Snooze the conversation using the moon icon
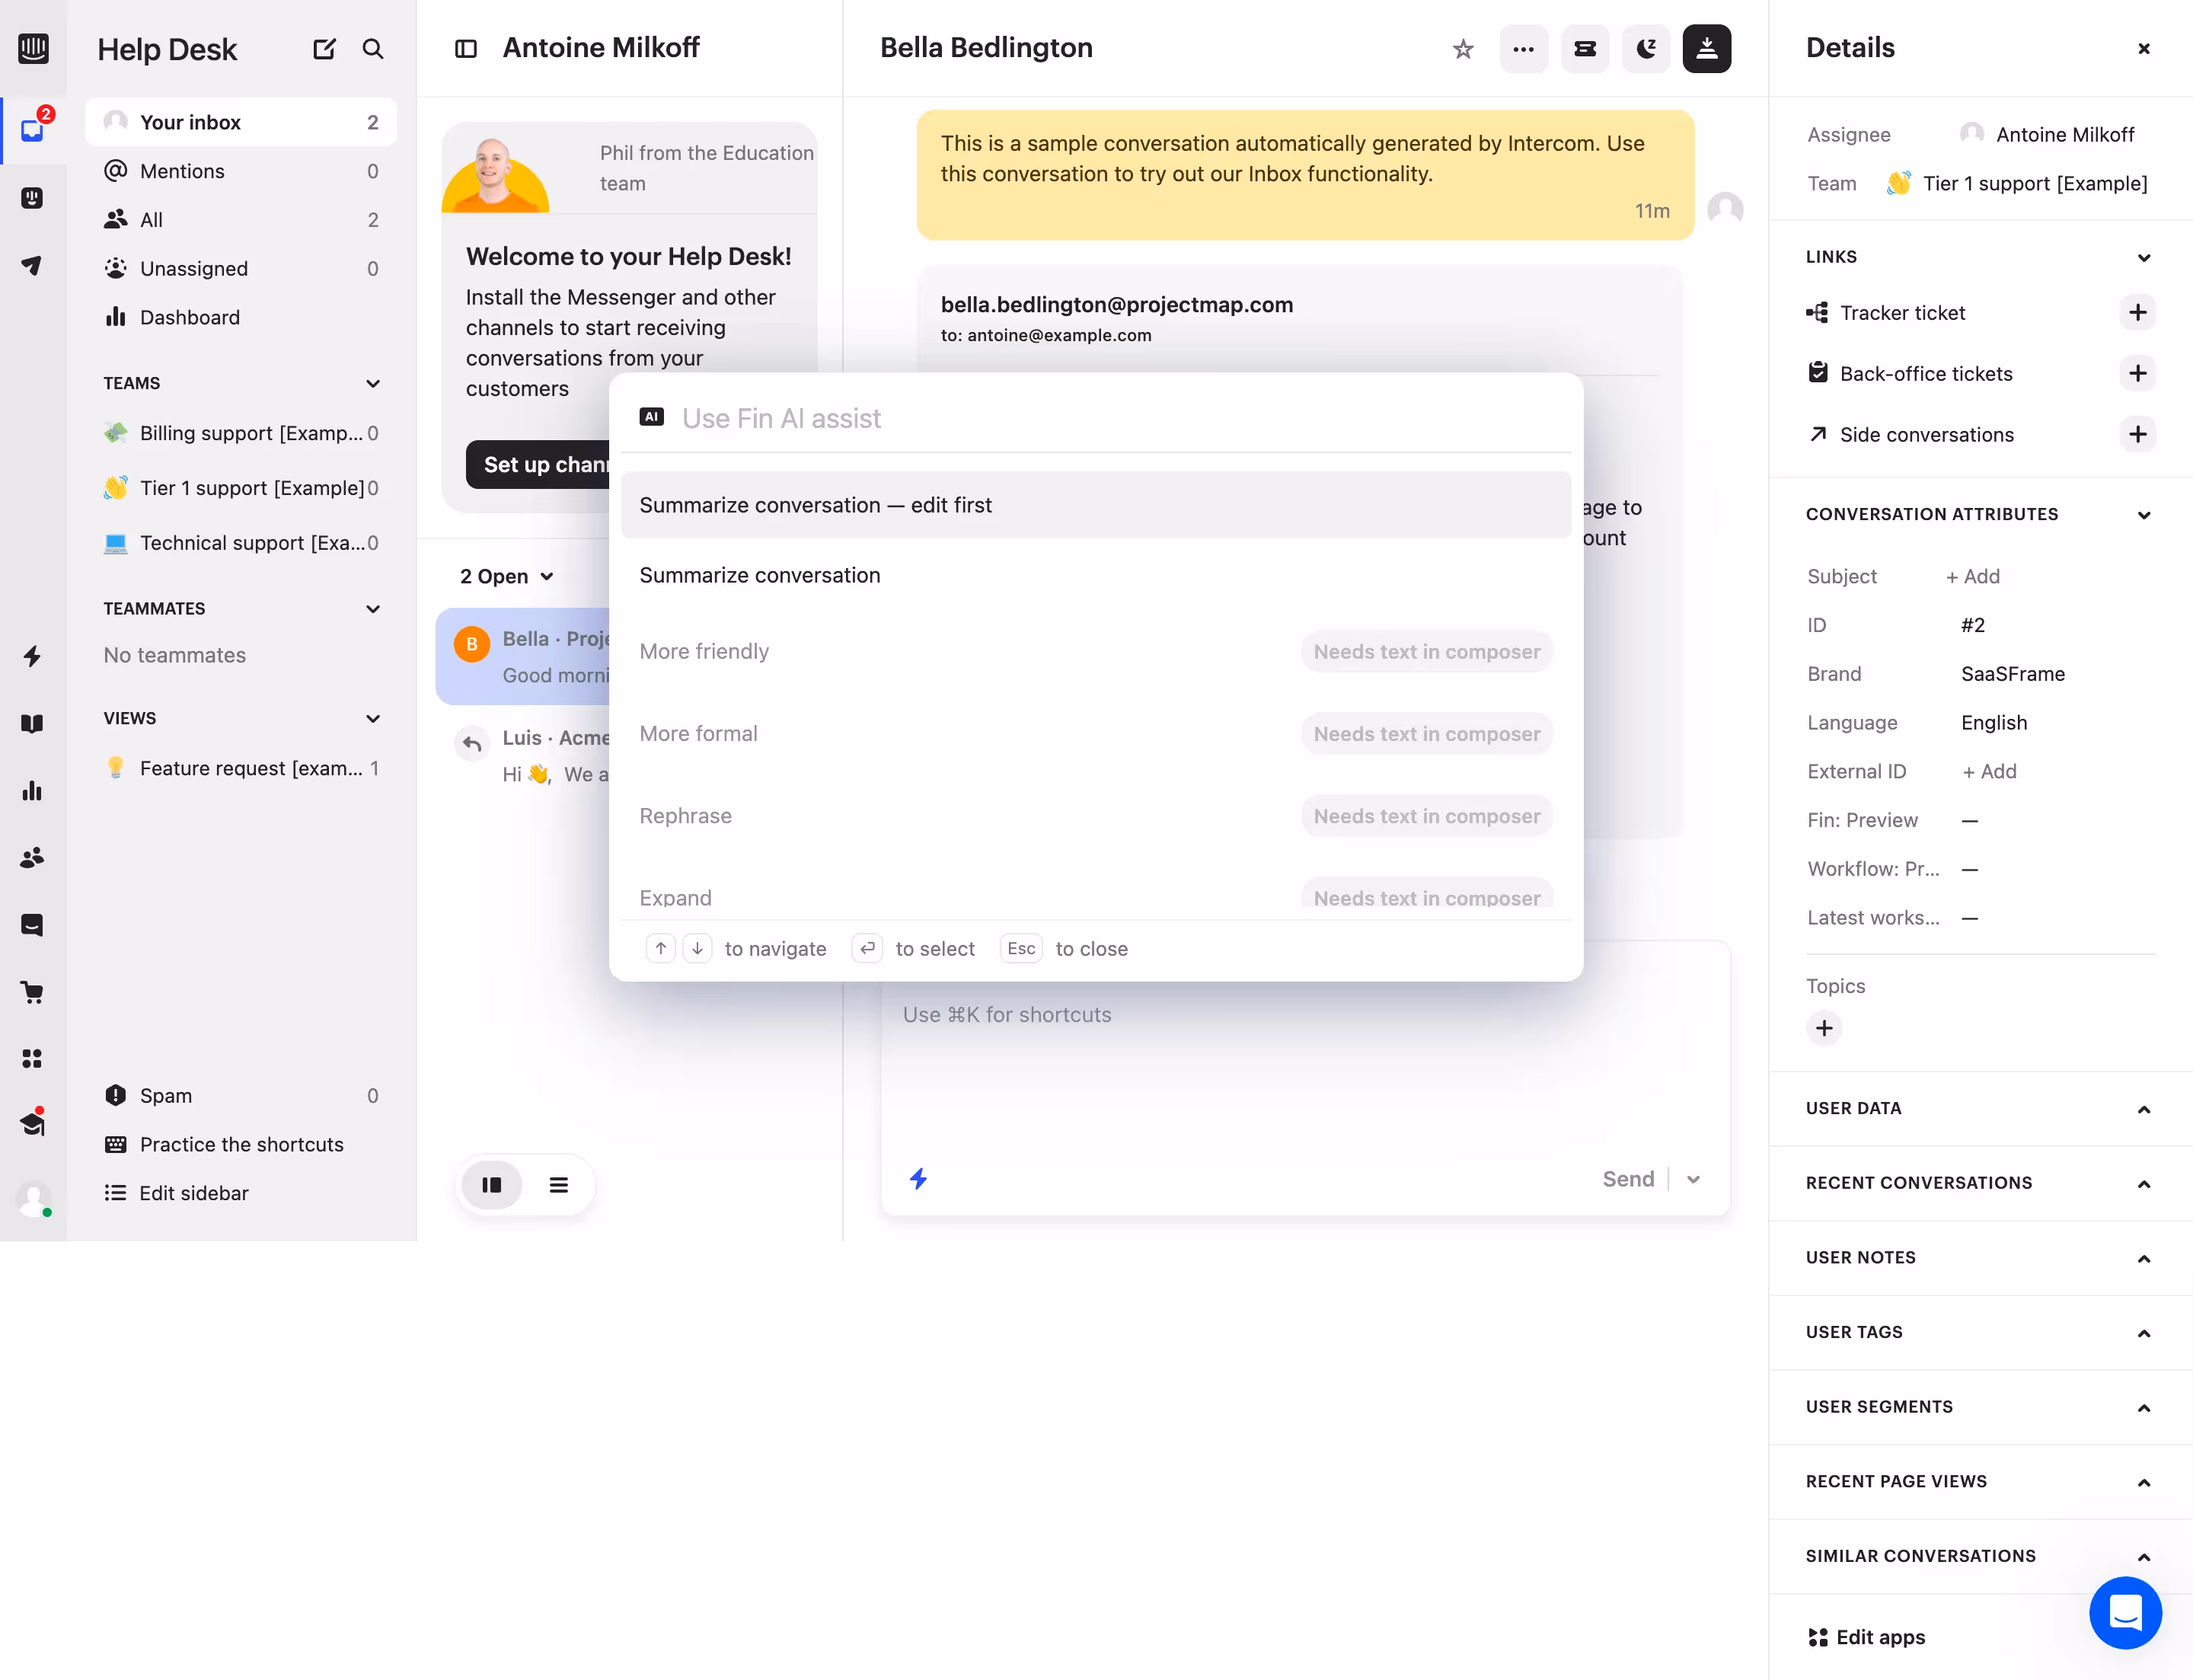 click(1645, 48)
